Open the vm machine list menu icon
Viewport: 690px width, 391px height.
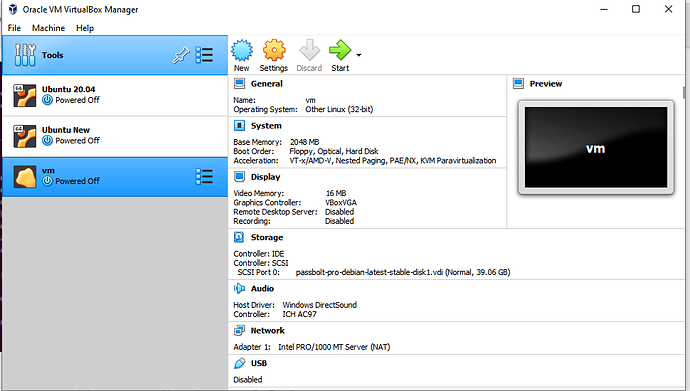click(204, 177)
